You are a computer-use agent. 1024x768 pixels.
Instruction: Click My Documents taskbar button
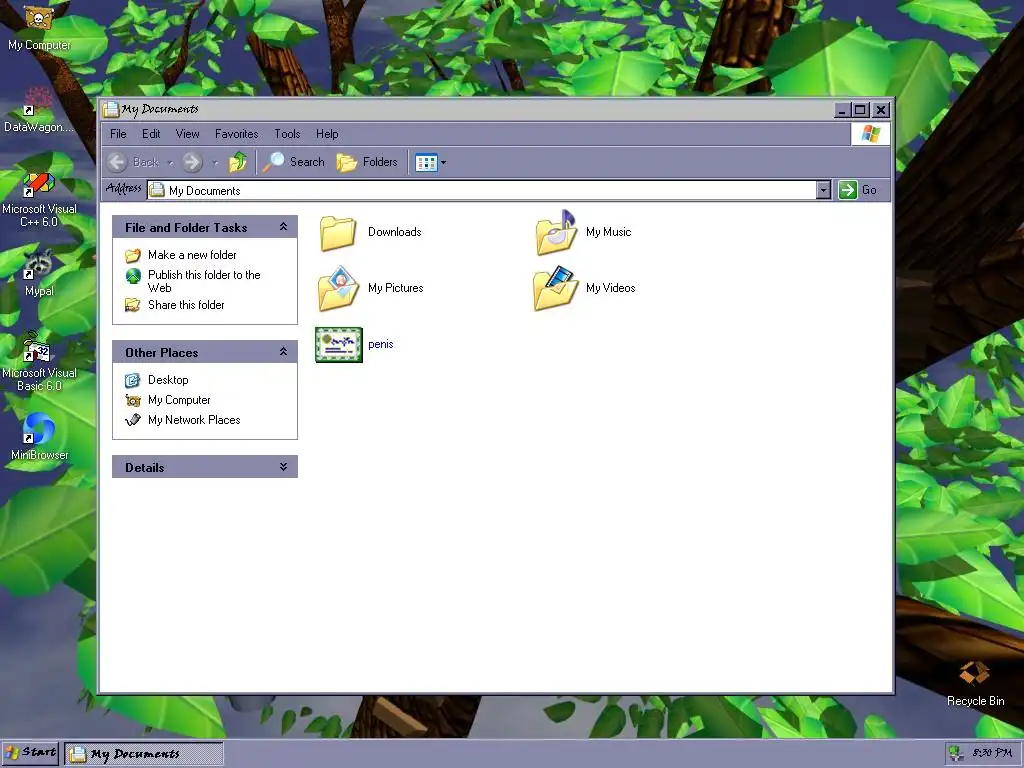pos(144,754)
